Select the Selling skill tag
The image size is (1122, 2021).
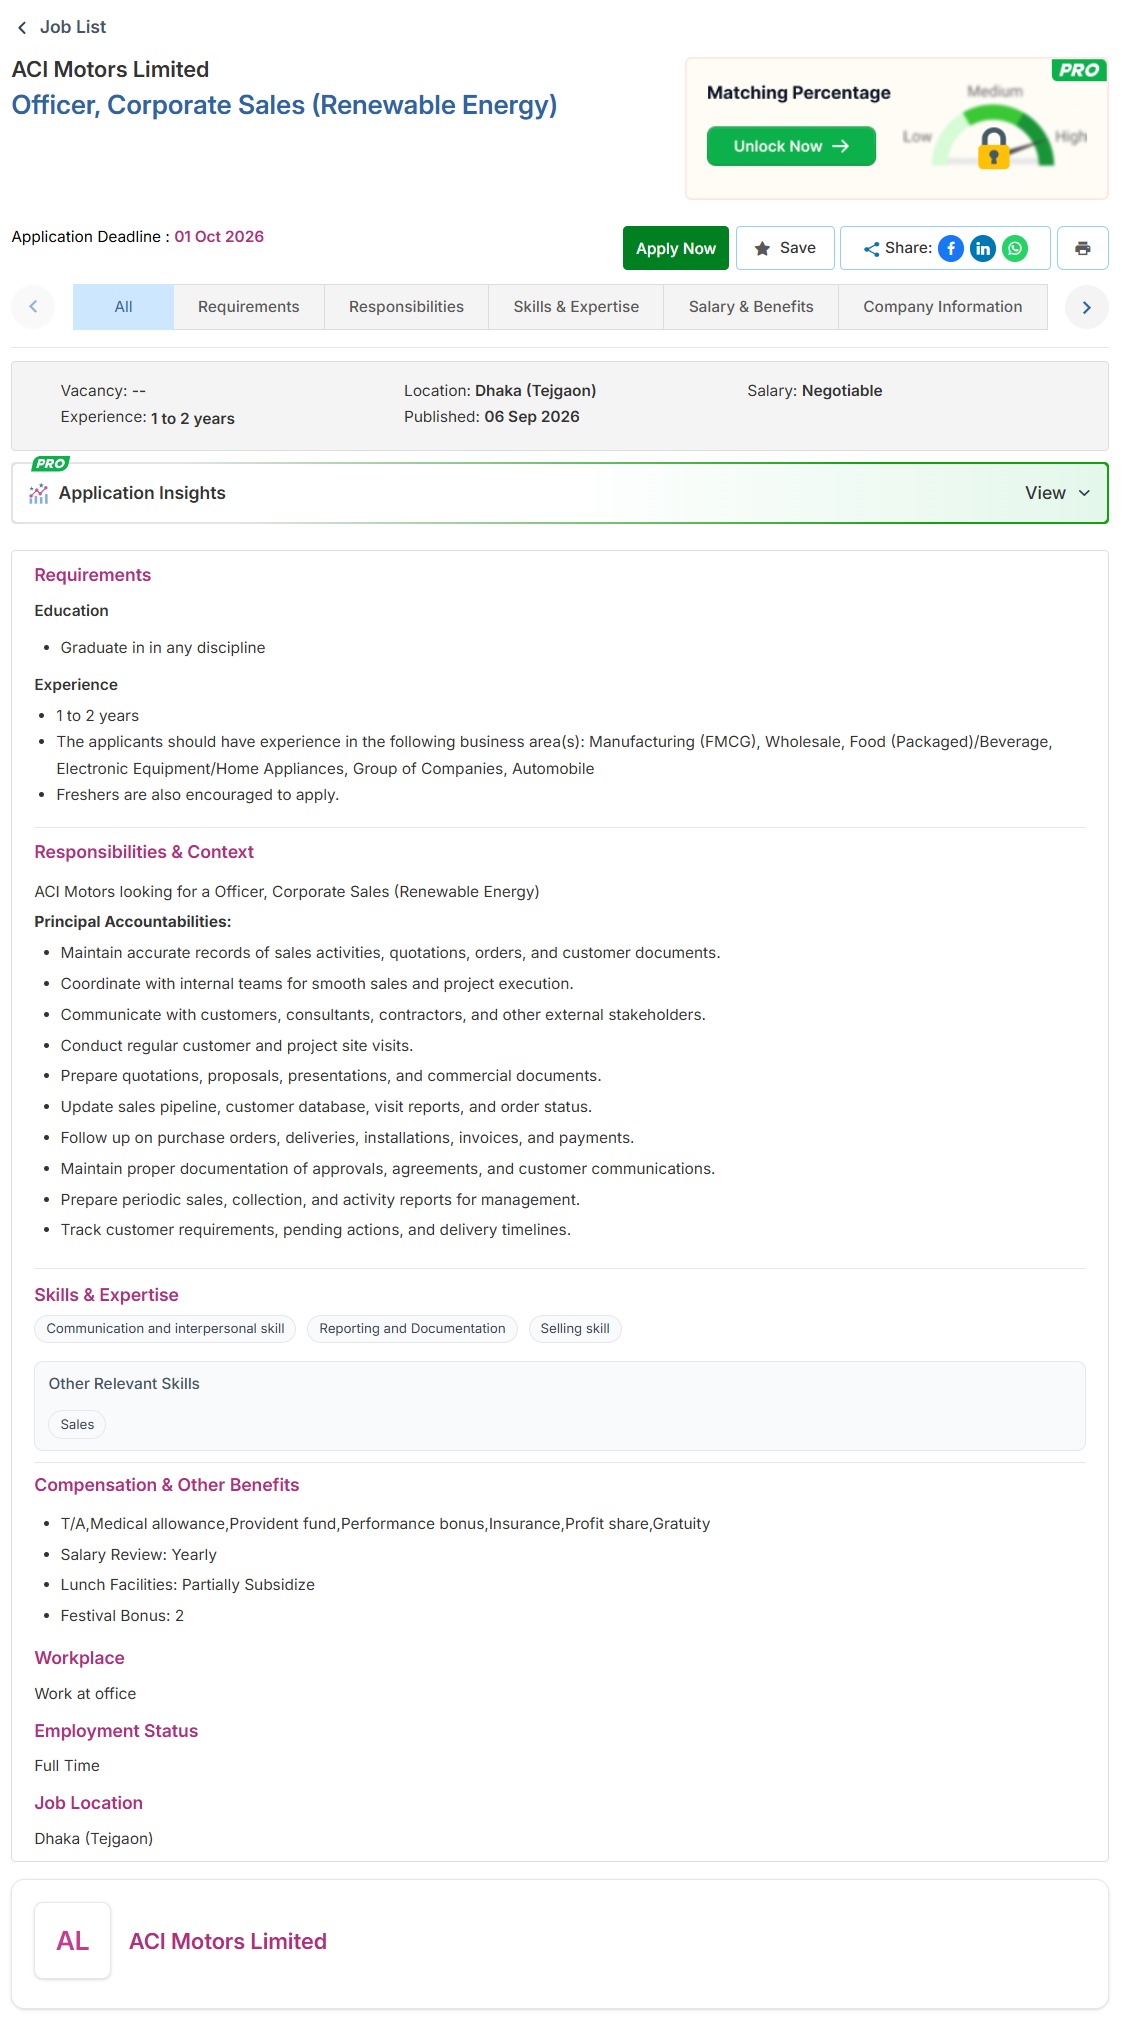pyautogui.click(x=575, y=1328)
